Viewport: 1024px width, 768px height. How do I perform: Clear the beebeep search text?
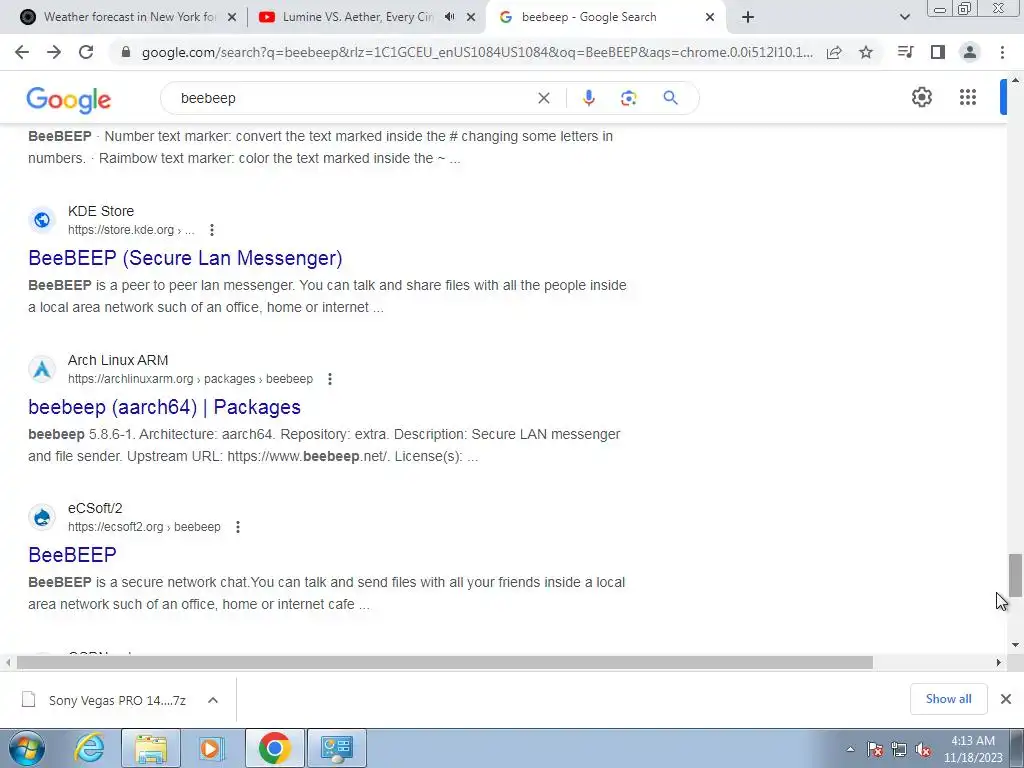[543, 98]
